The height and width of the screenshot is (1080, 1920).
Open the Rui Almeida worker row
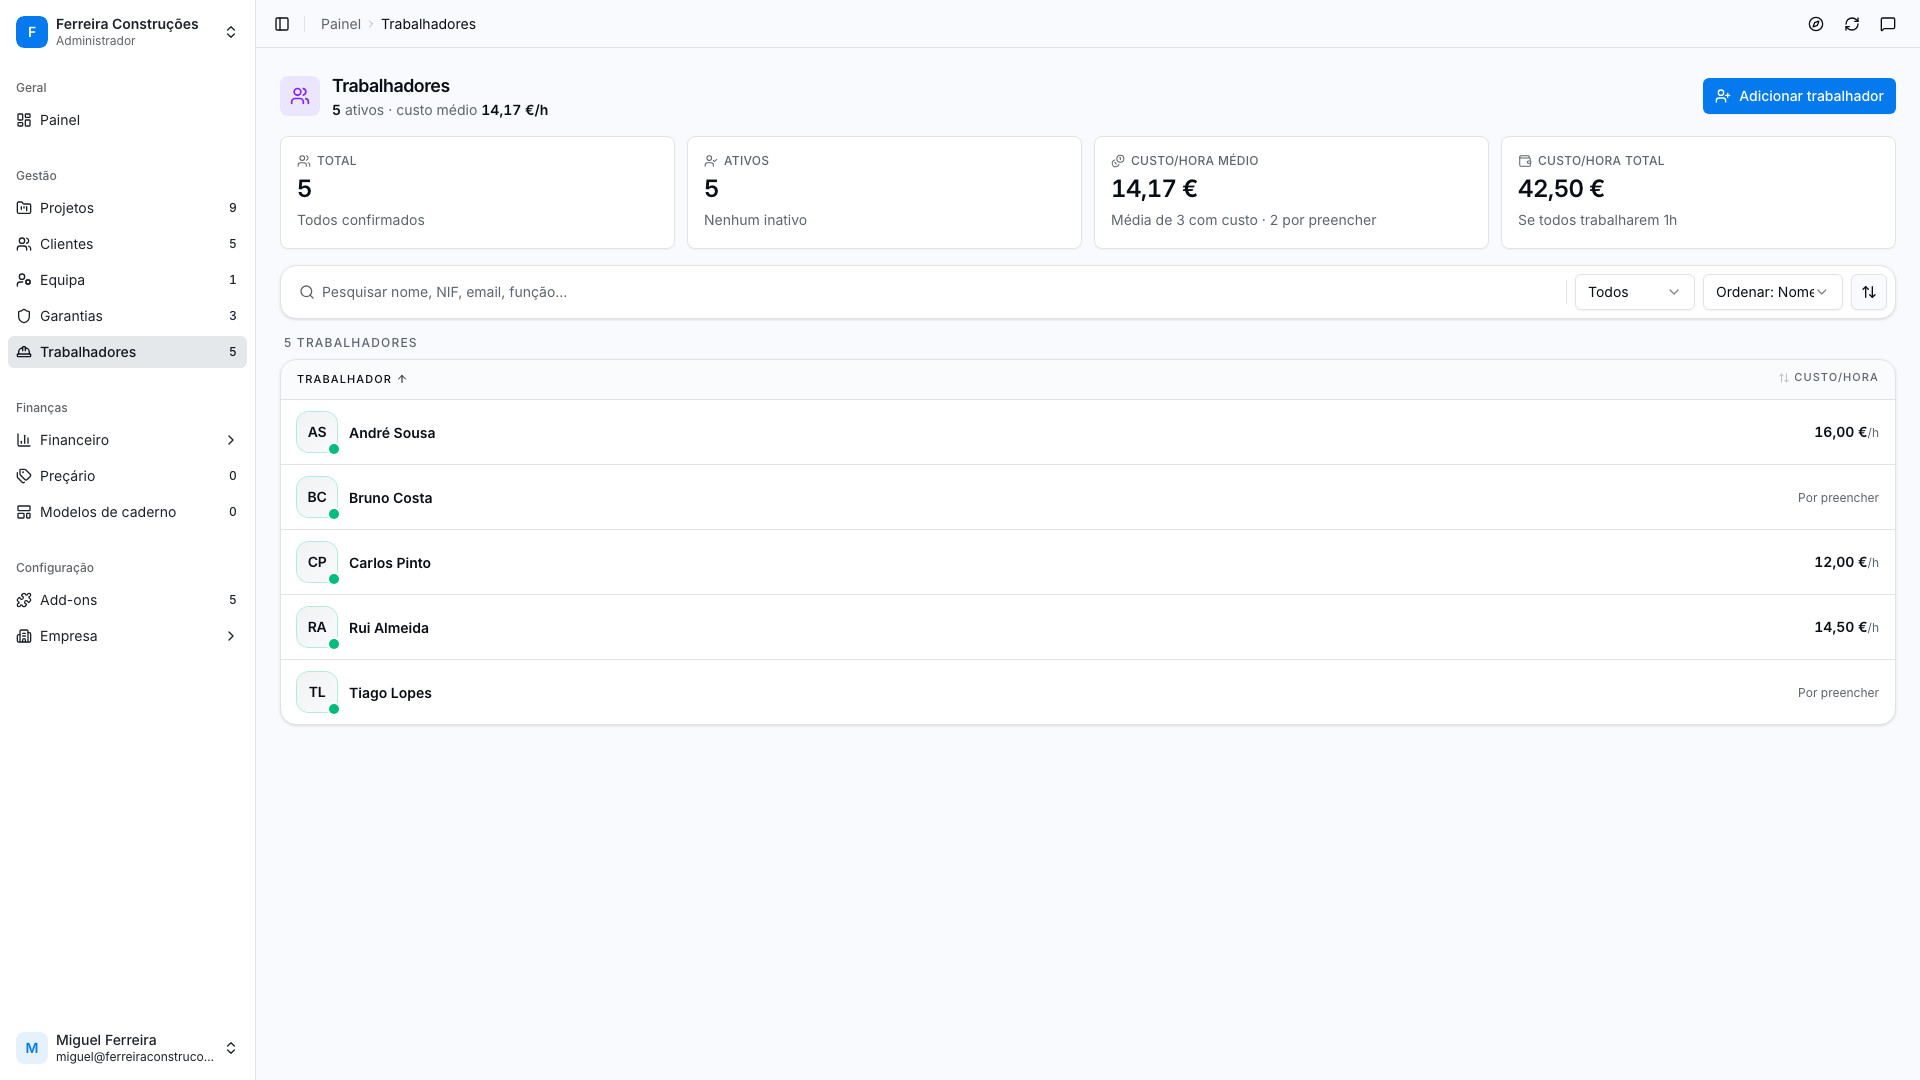(1088, 627)
